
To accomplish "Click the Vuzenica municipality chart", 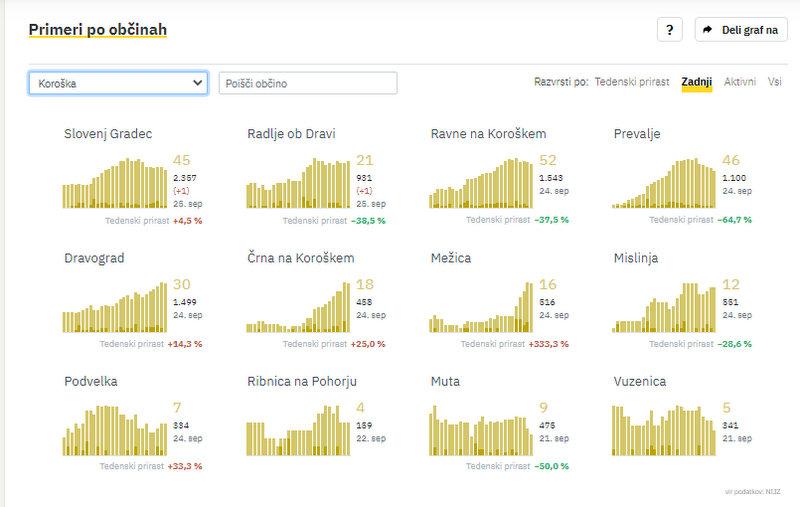I will click(x=664, y=430).
